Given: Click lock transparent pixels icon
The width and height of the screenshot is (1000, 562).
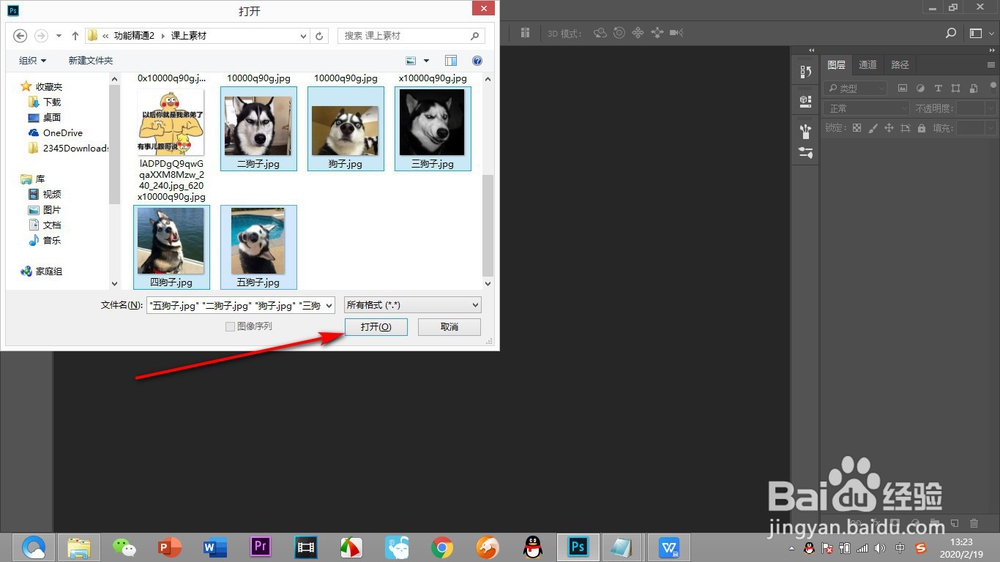Looking at the screenshot, I should (x=857, y=128).
